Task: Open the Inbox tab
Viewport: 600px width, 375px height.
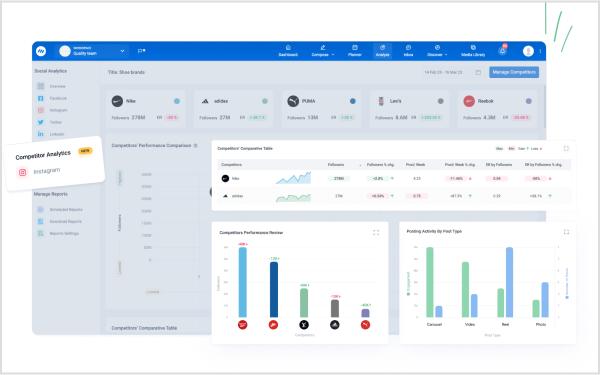Action: coord(408,51)
